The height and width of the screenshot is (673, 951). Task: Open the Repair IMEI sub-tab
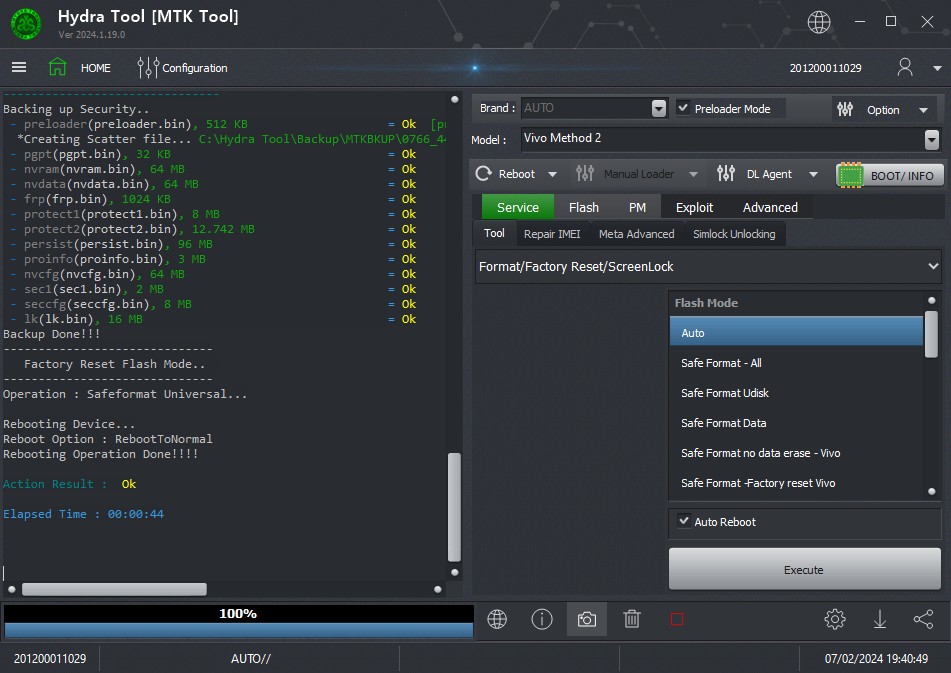point(552,234)
